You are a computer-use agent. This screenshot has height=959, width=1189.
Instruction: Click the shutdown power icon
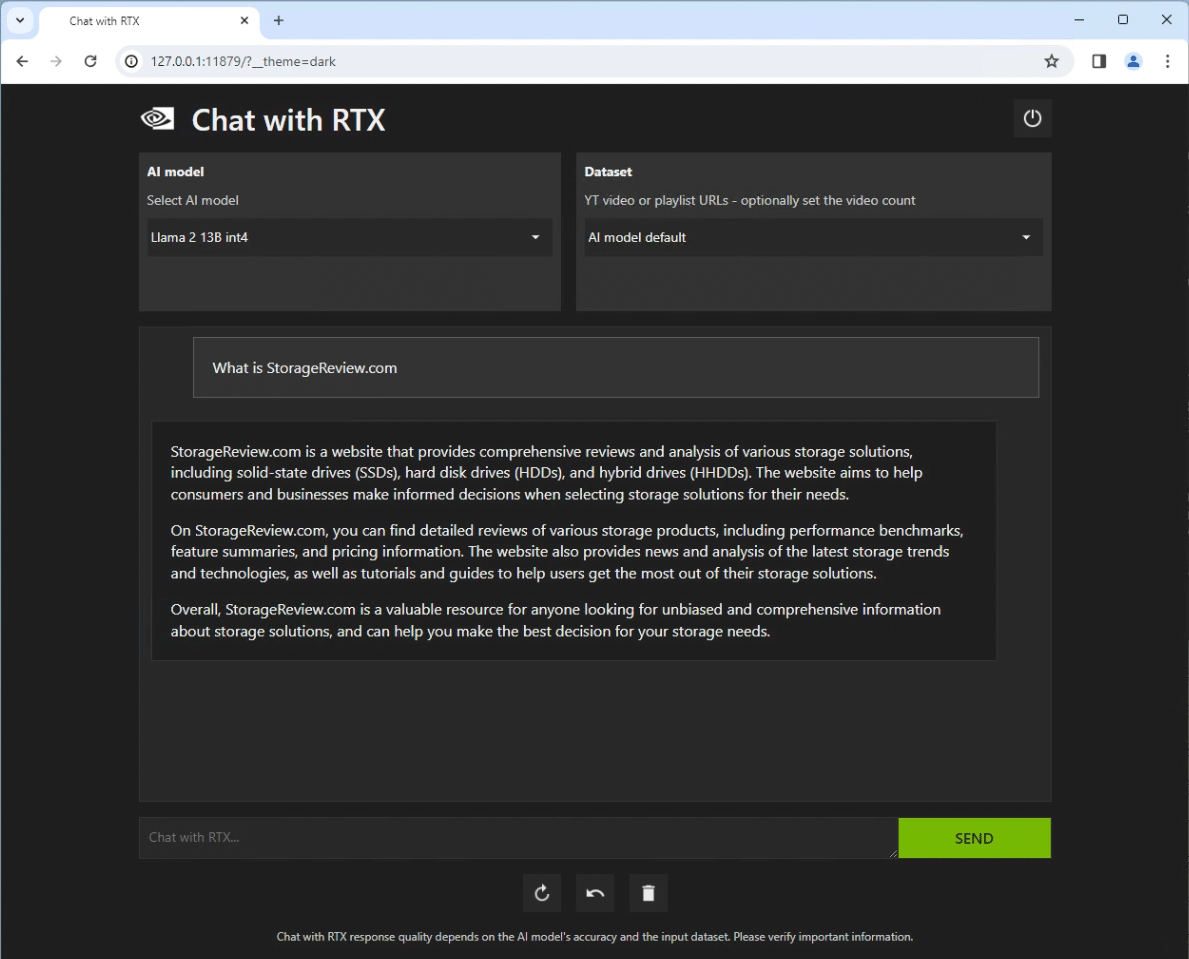(1032, 118)
